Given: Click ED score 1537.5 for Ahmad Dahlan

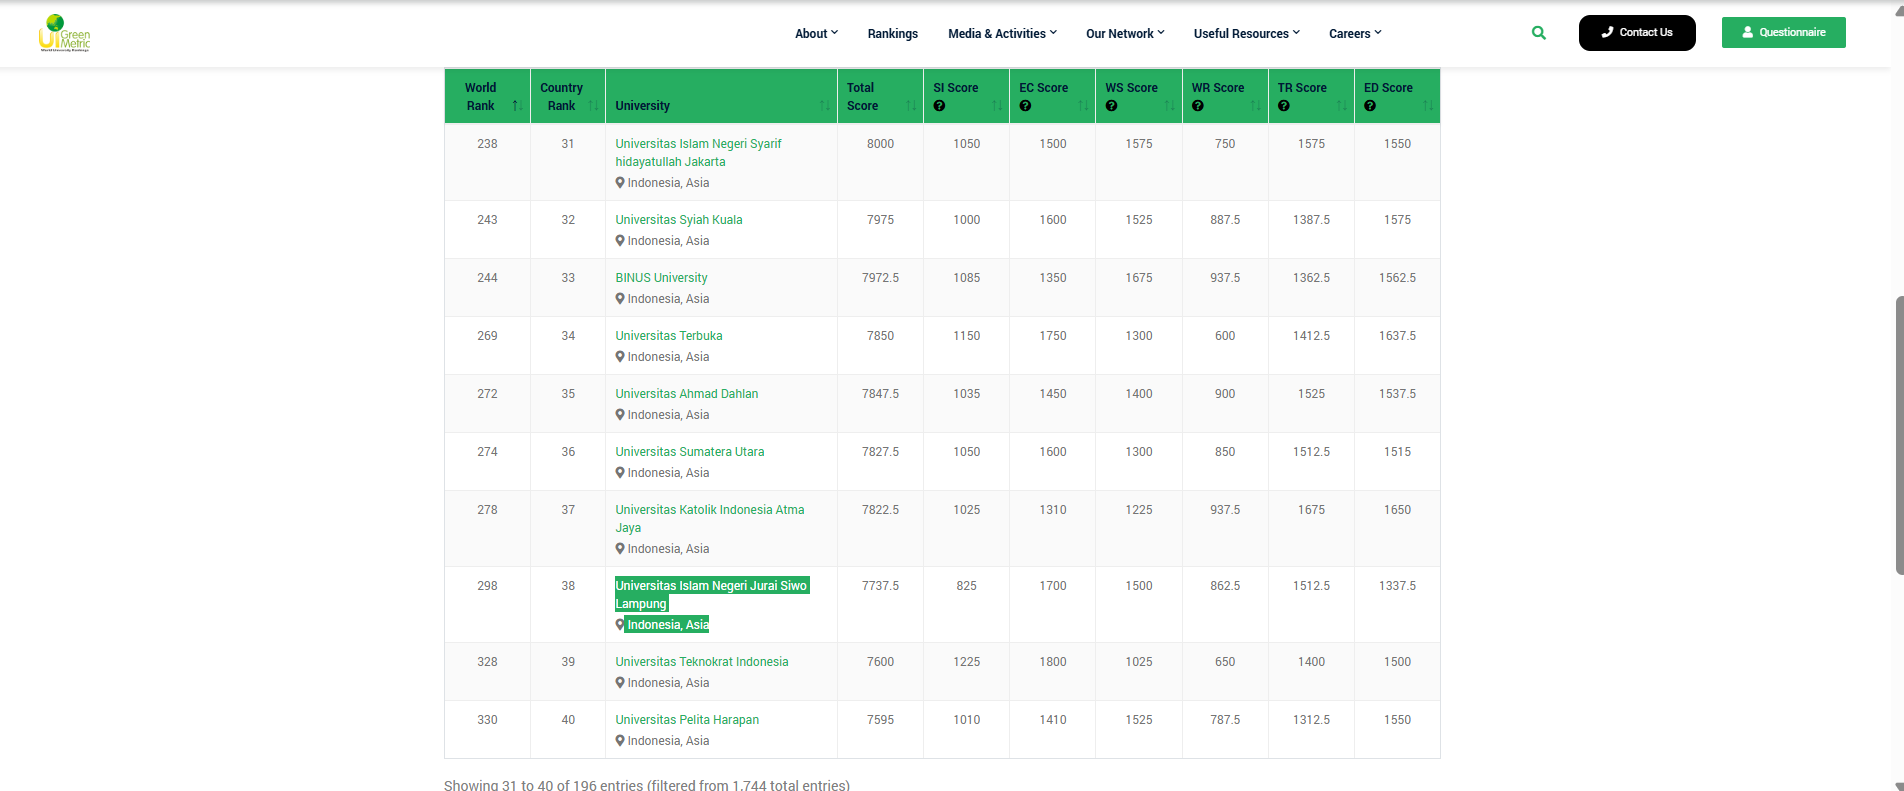Looking at the screenshot, I should (1397, 394).
